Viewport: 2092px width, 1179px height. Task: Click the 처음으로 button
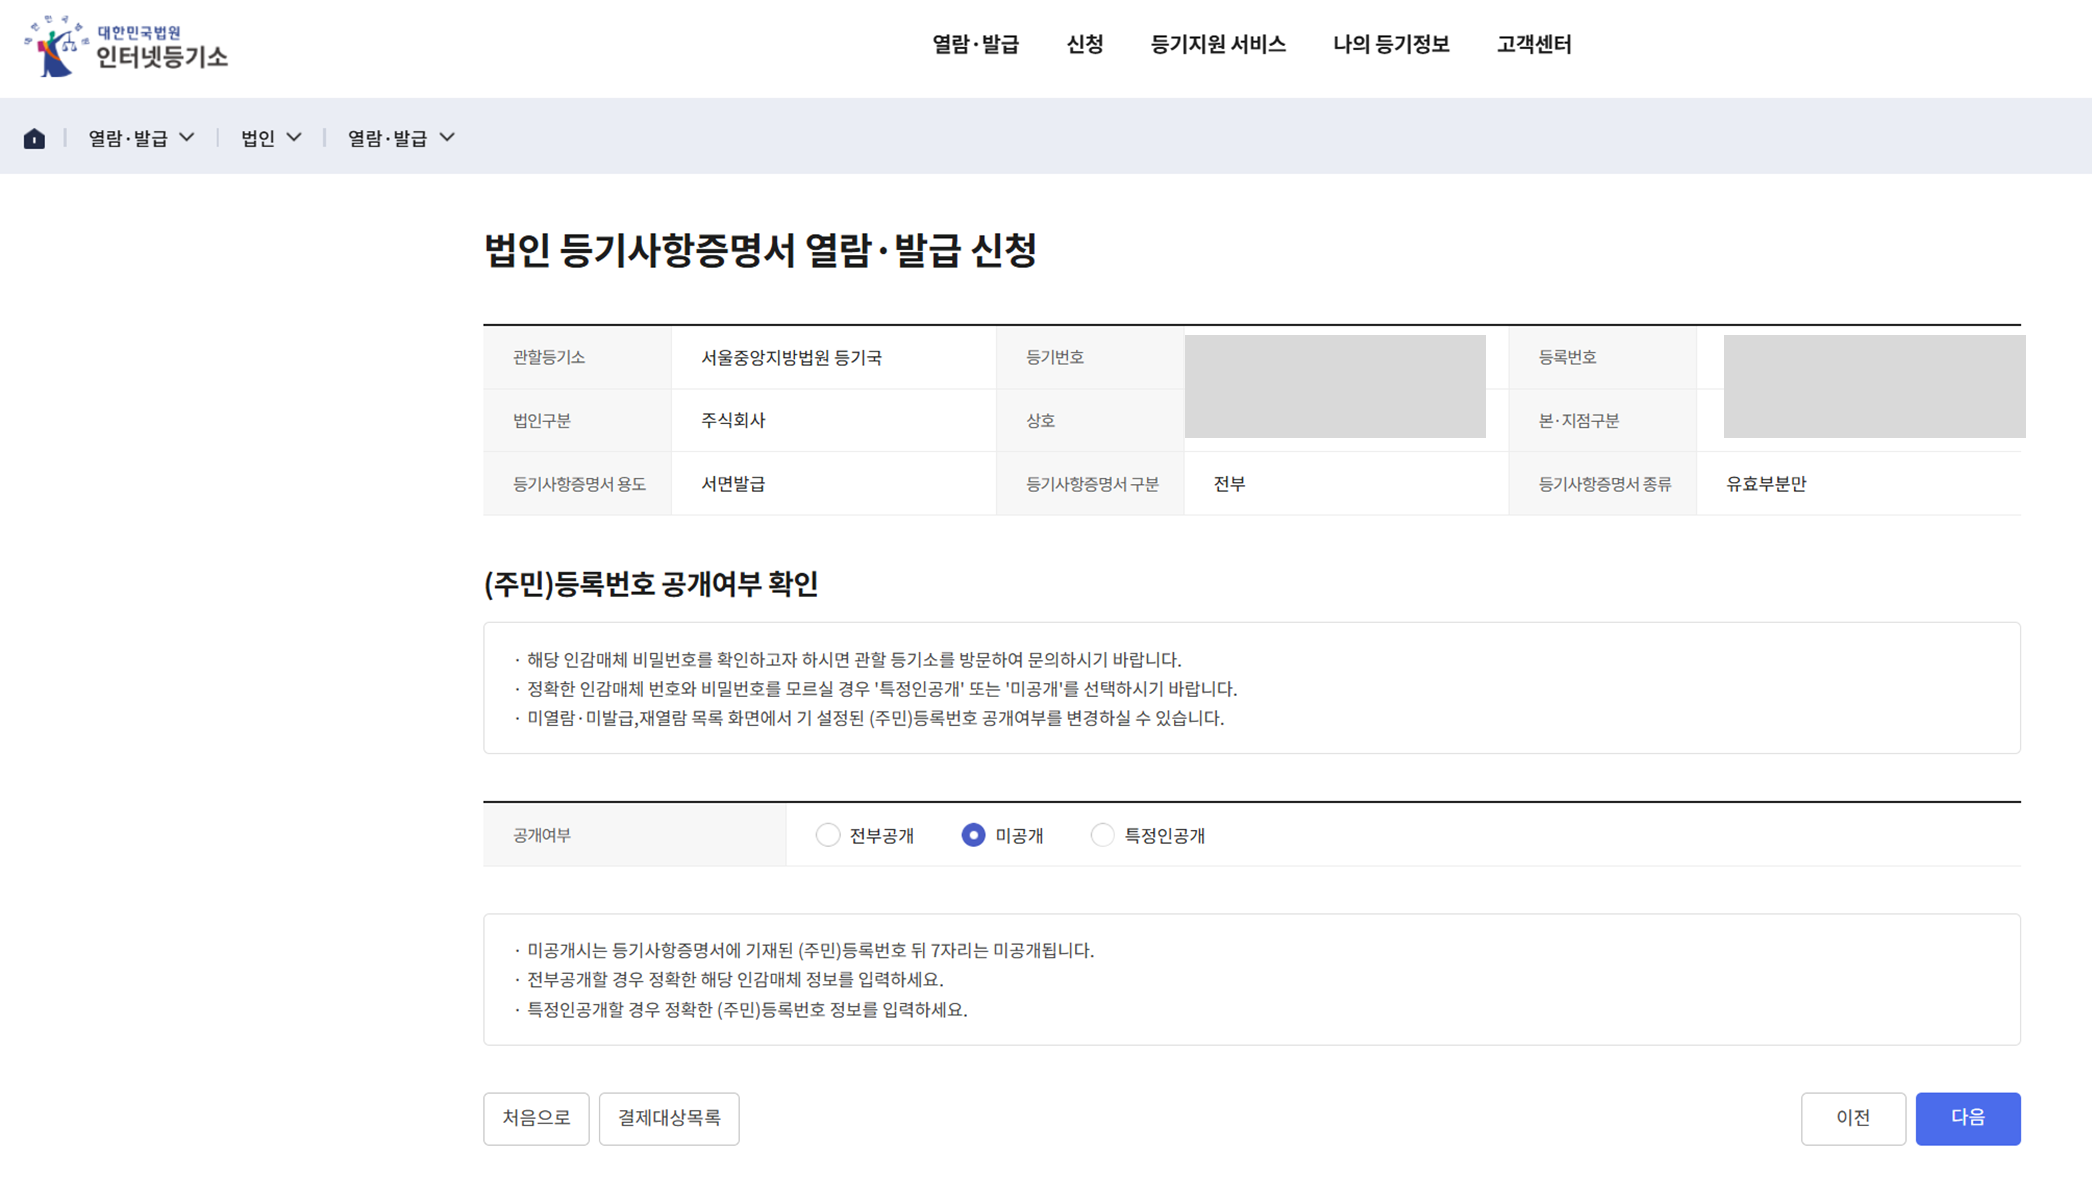536,1118
